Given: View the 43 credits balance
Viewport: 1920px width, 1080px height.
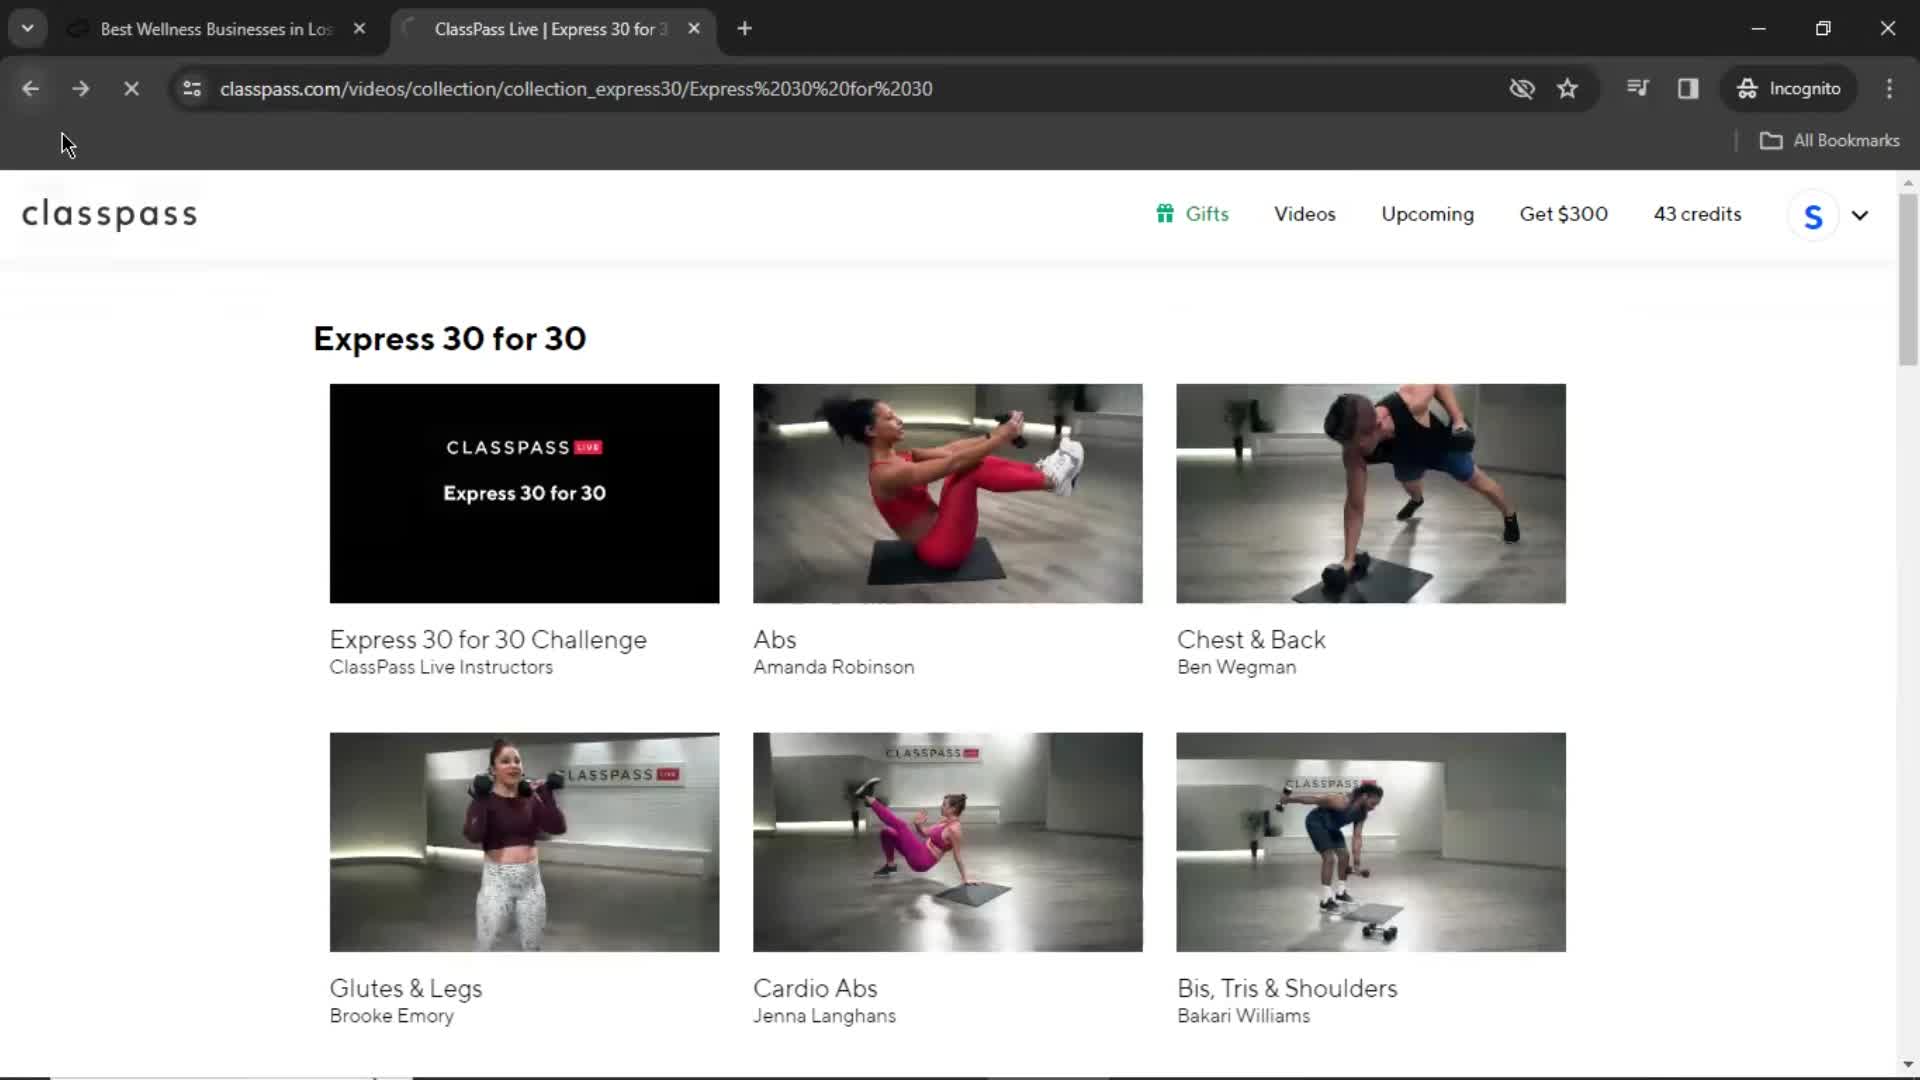Looking at the screenshot, I should tap(1697, 214).
